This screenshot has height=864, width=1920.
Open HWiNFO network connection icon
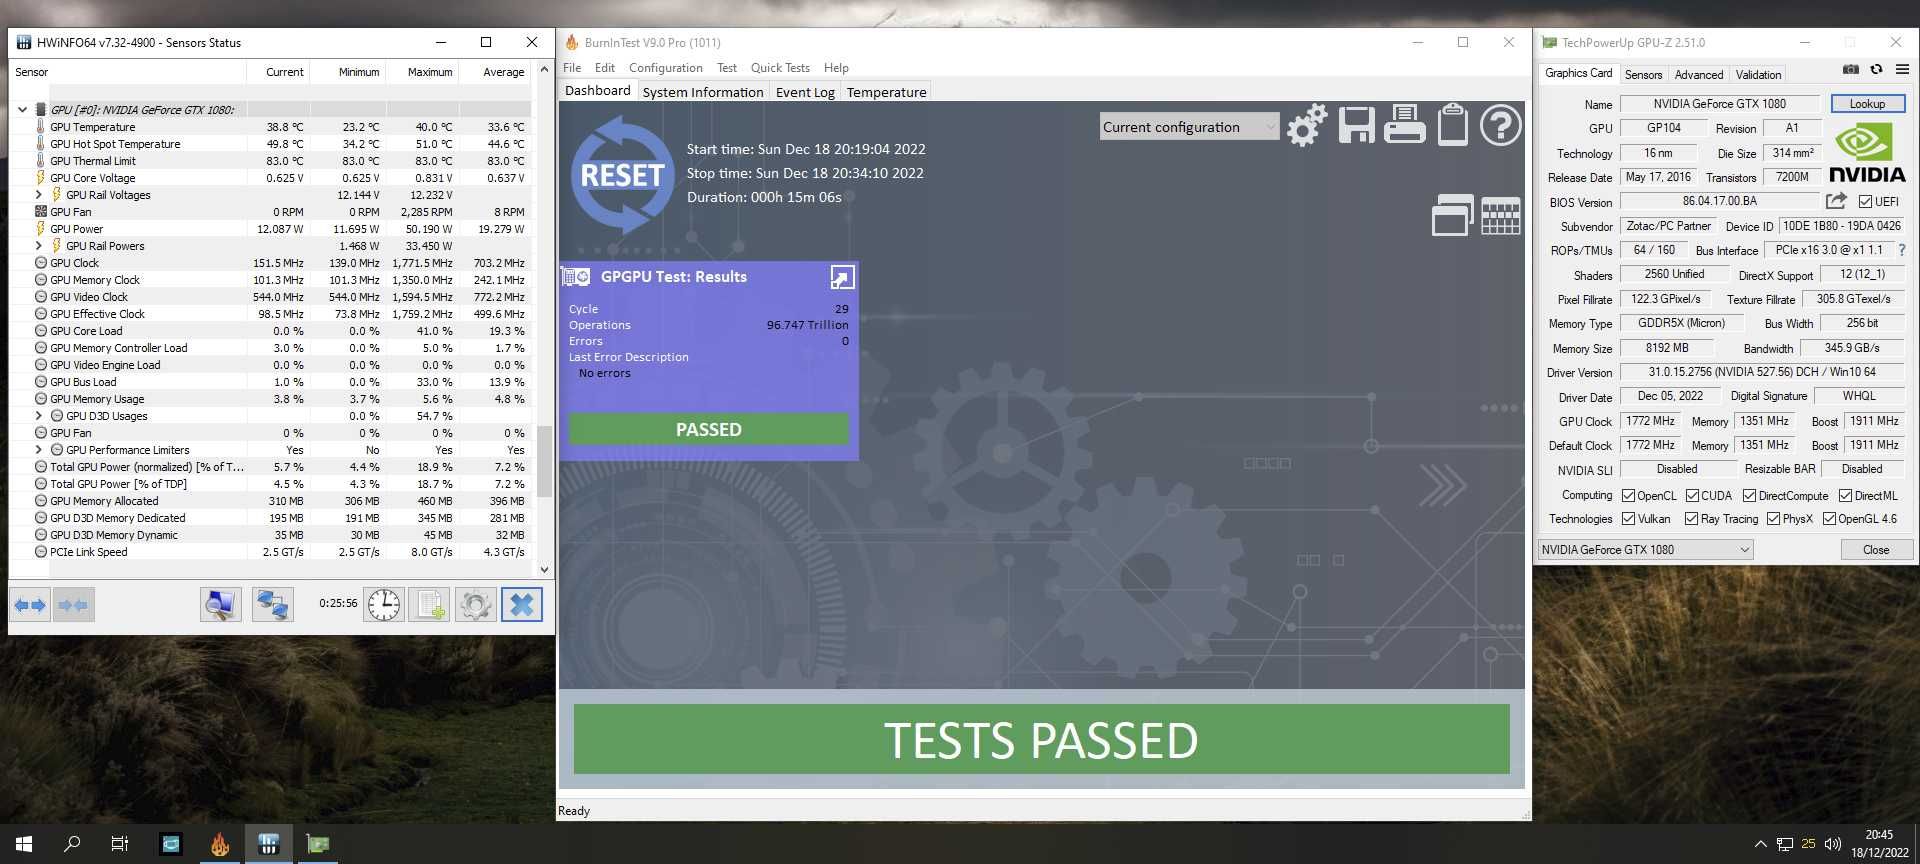[x=272, y=605]
